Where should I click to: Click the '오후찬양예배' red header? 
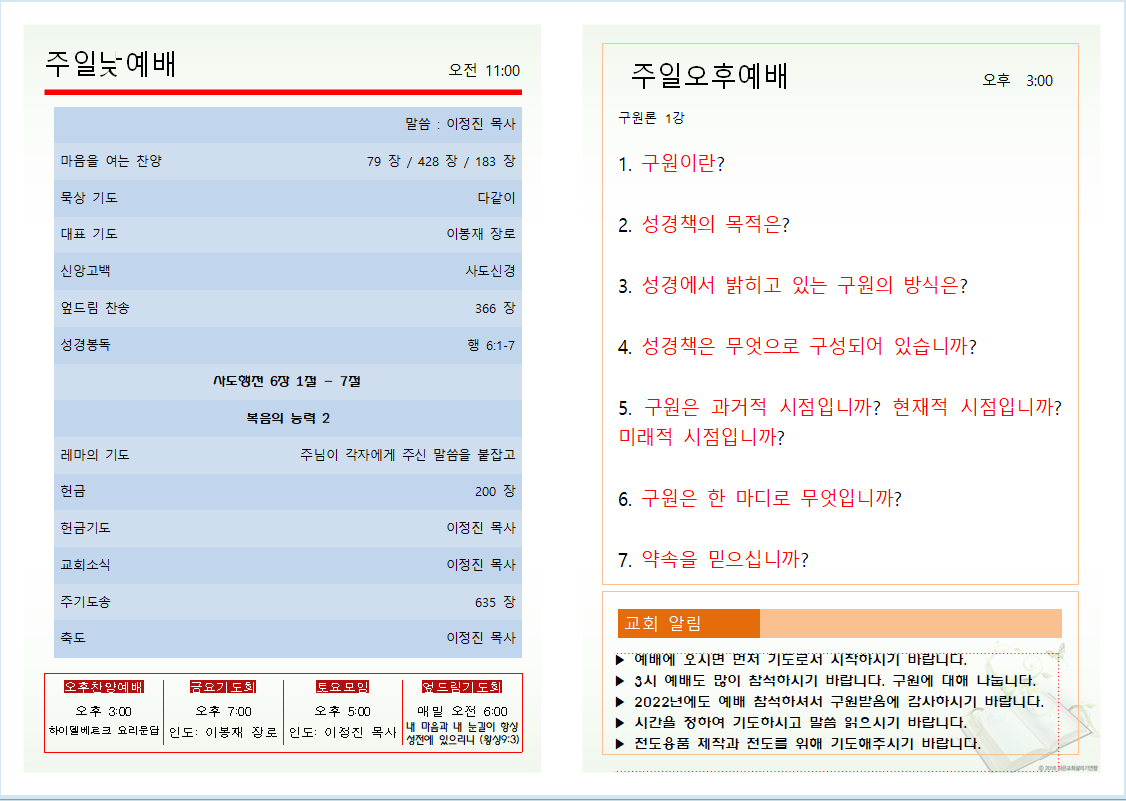click(x=104, y=687)
